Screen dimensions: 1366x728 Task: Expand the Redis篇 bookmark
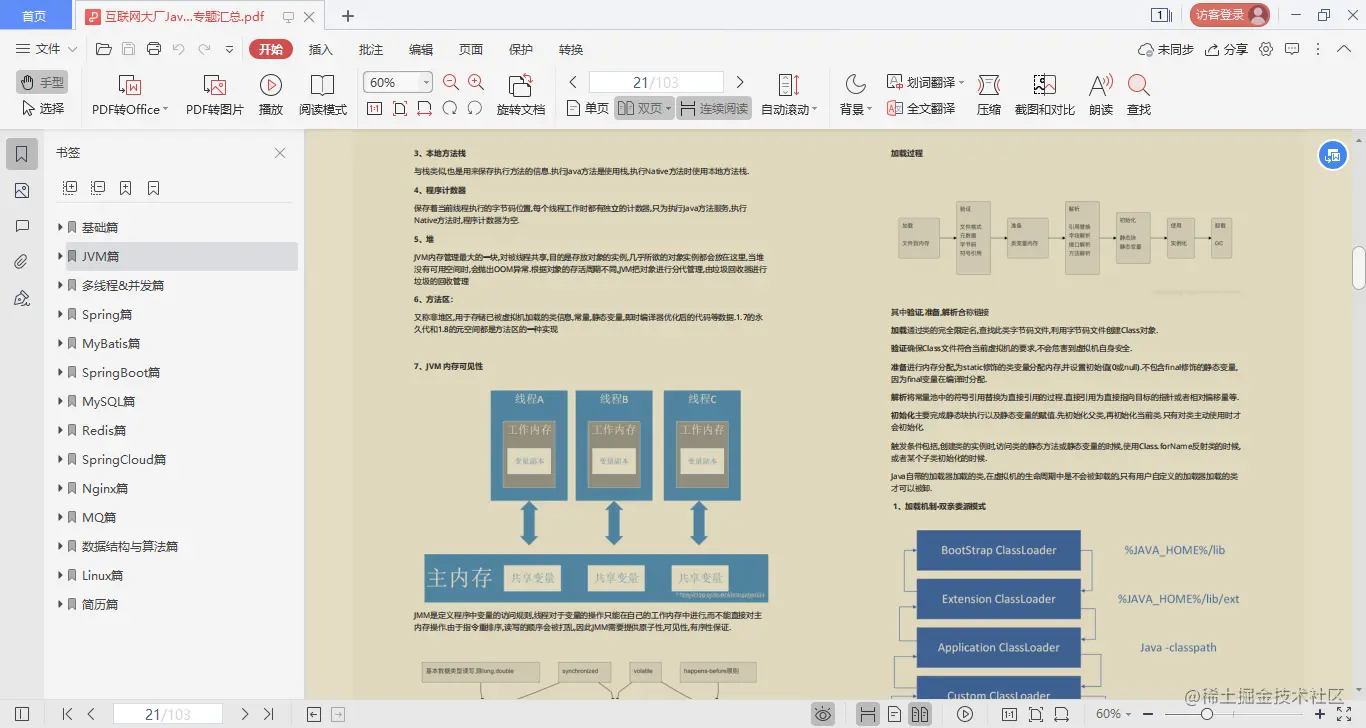(x=61, y=430)
